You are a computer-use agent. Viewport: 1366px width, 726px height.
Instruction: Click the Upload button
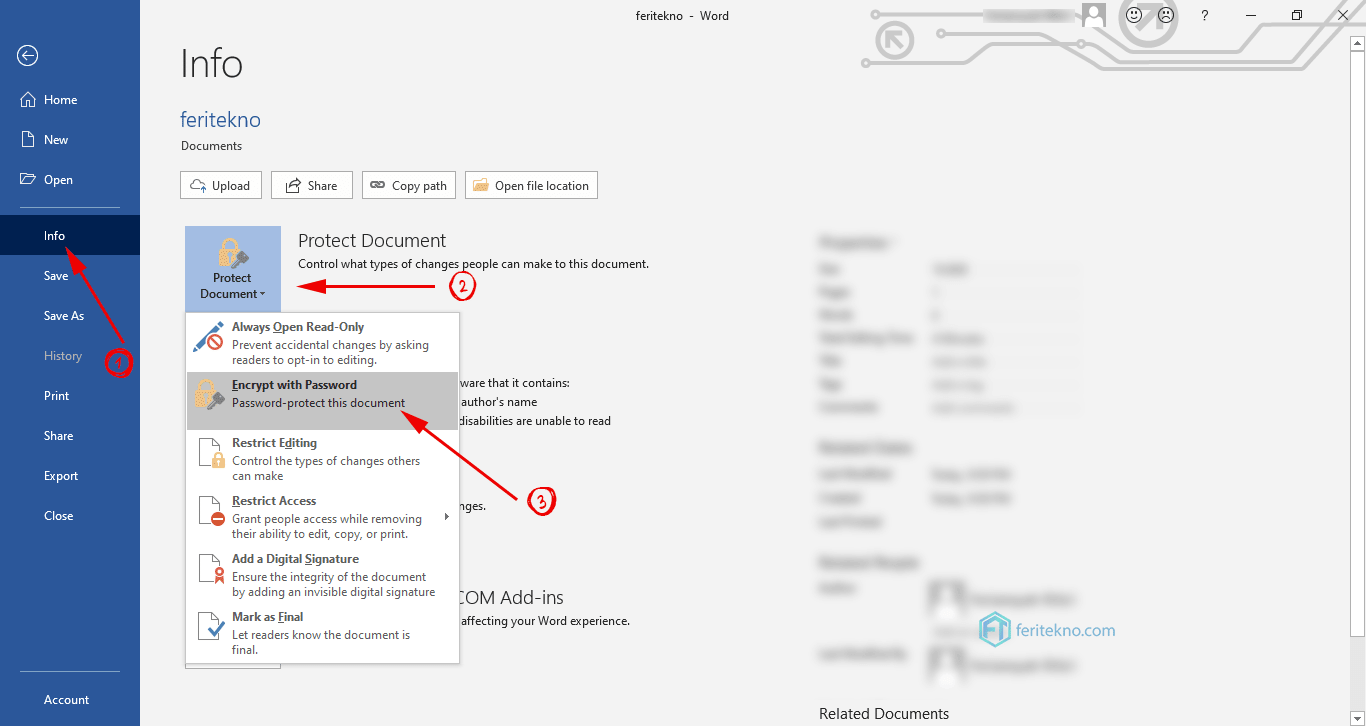221,185
